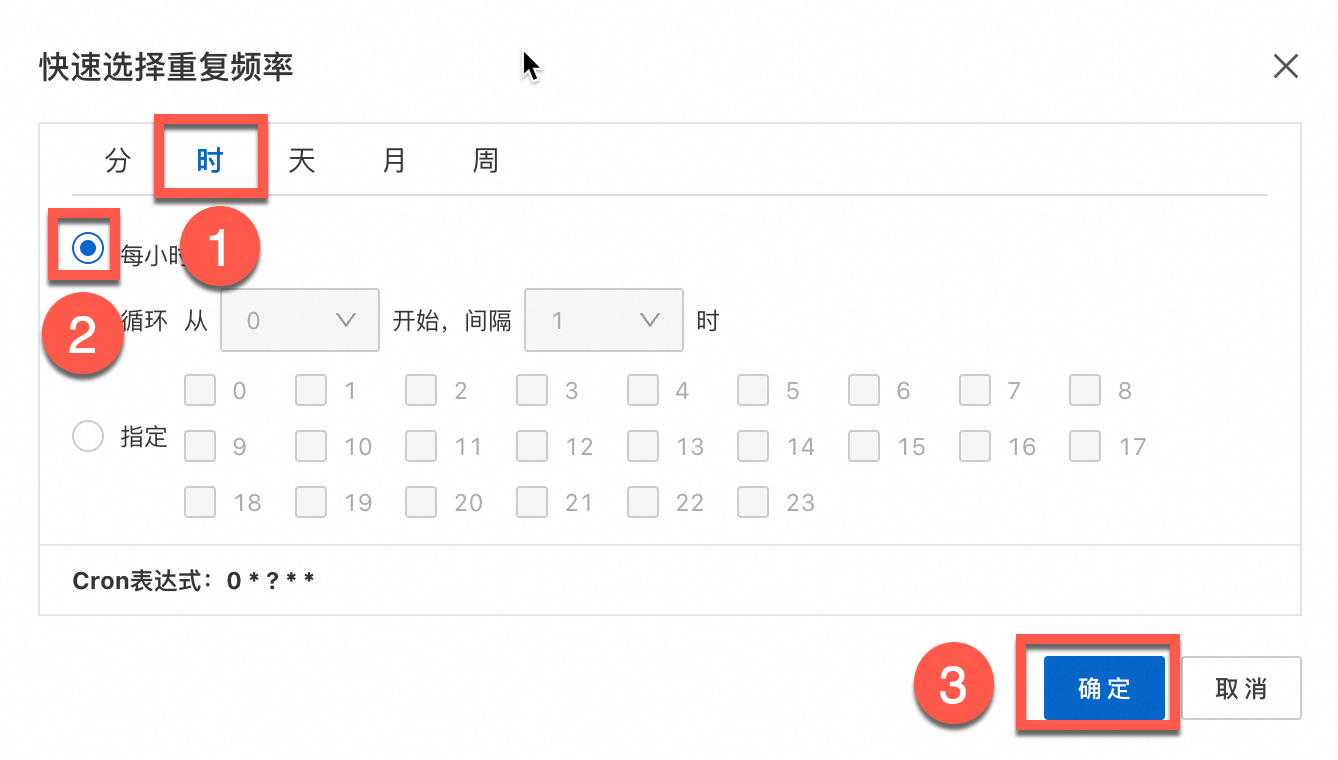The width and height of the screenshot is (1338, 760).
Task: Check the hour 17 checkbox
Action: coord(1085,446)
